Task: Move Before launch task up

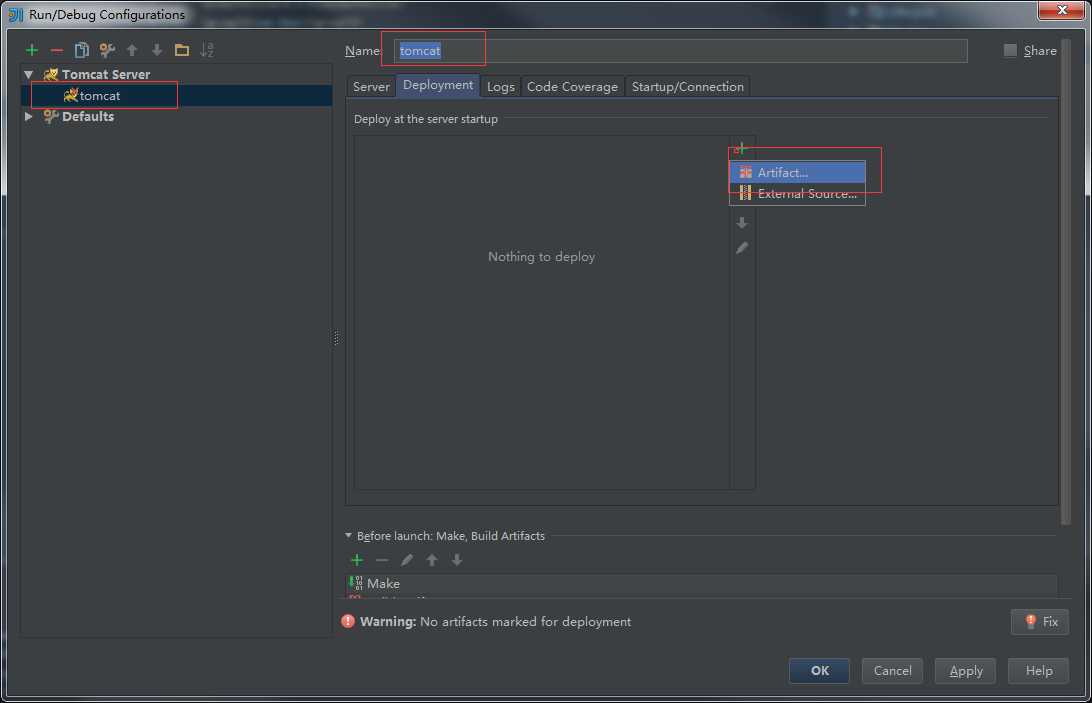Action: (432, 560)
